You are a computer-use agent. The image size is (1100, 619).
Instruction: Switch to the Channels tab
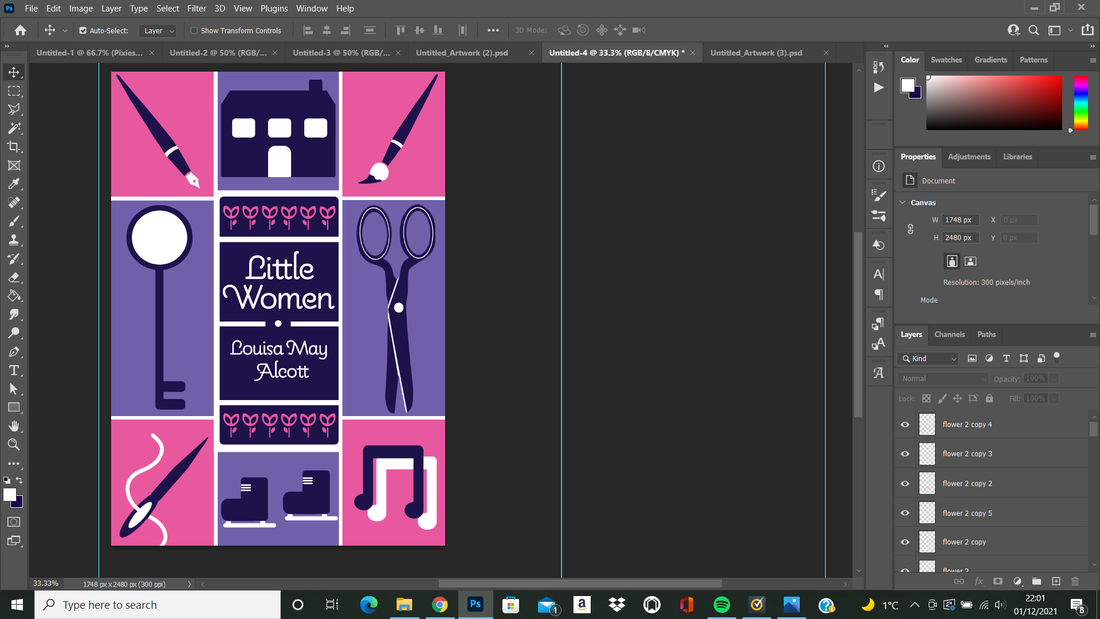click(949, 335)
